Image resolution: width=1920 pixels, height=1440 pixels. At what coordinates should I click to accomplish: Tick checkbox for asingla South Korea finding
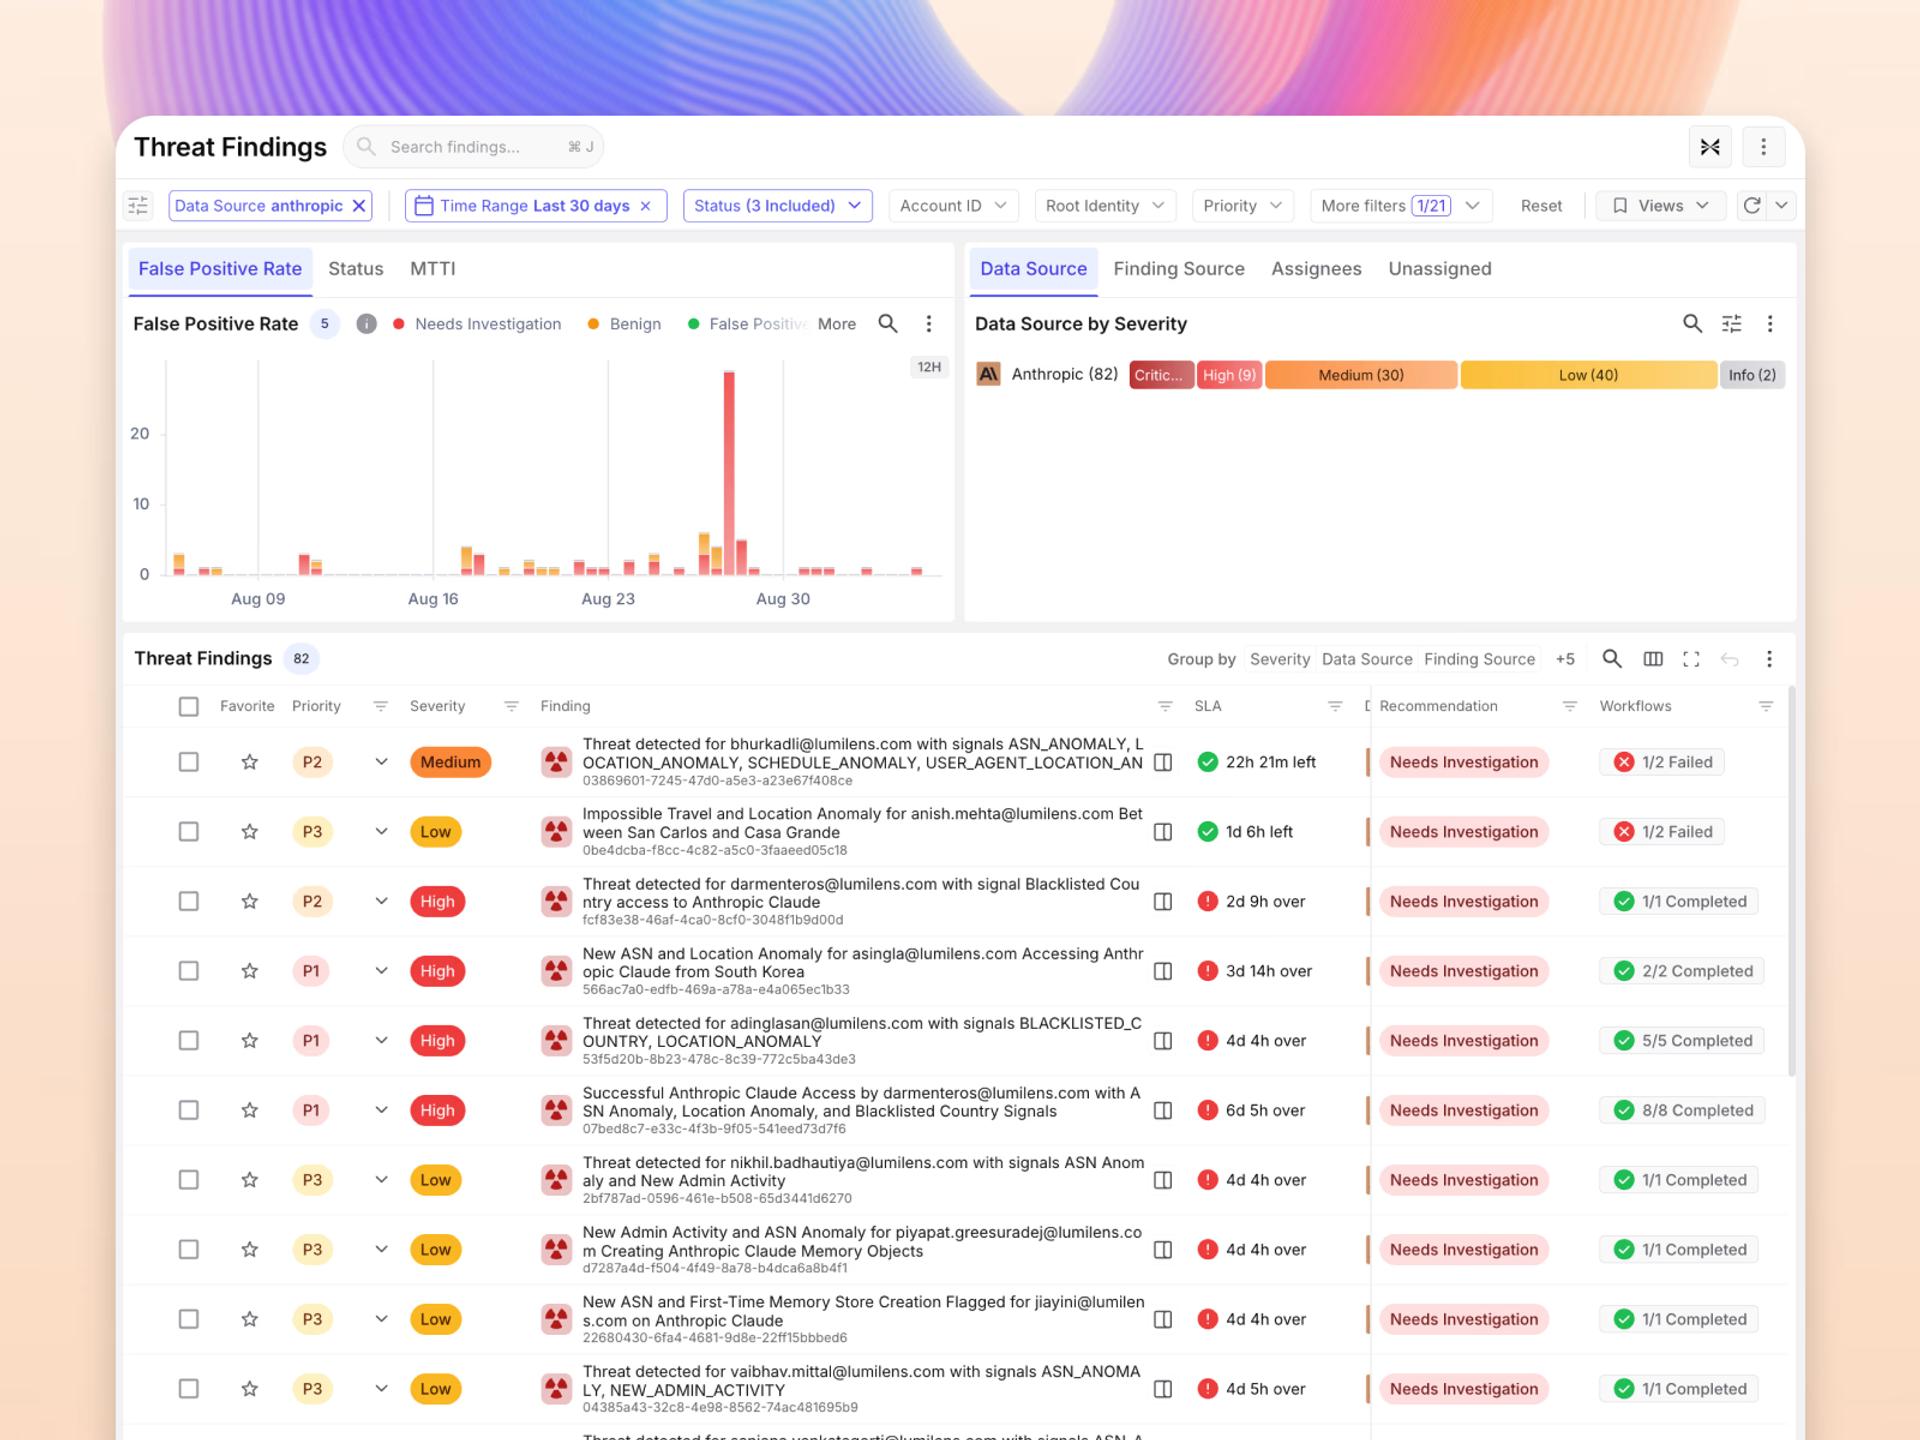point(188,971)
